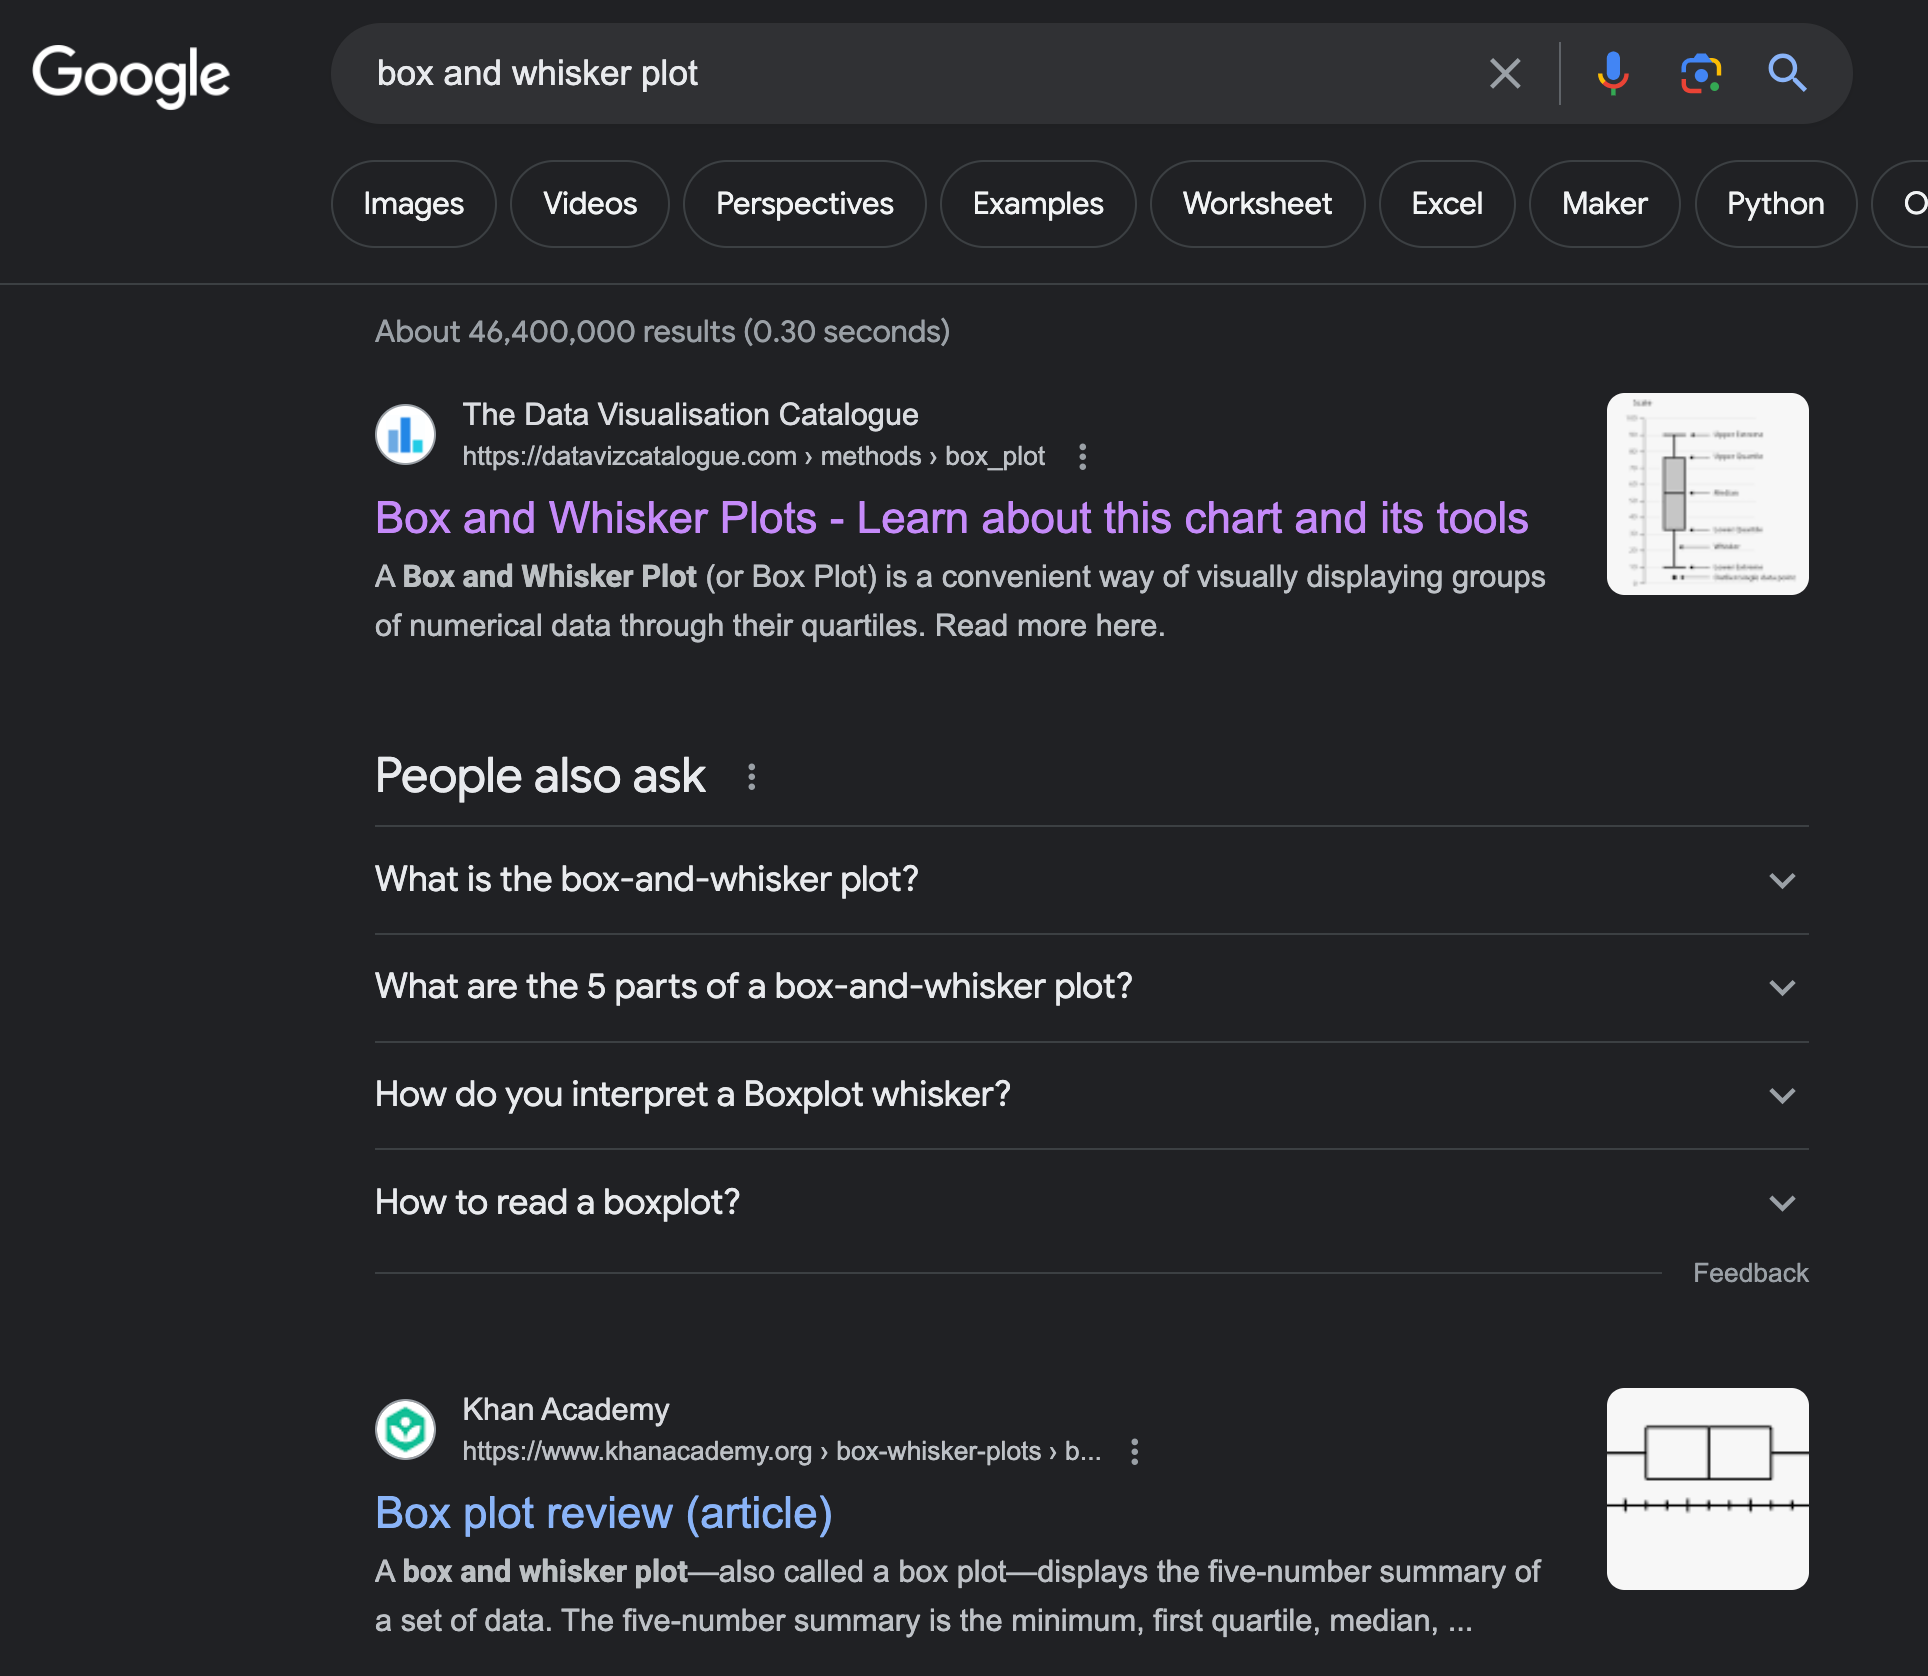Click 'The Data Visualisation Catalogue' site name
The image size is (1928, 1676).
coord(690,415)
